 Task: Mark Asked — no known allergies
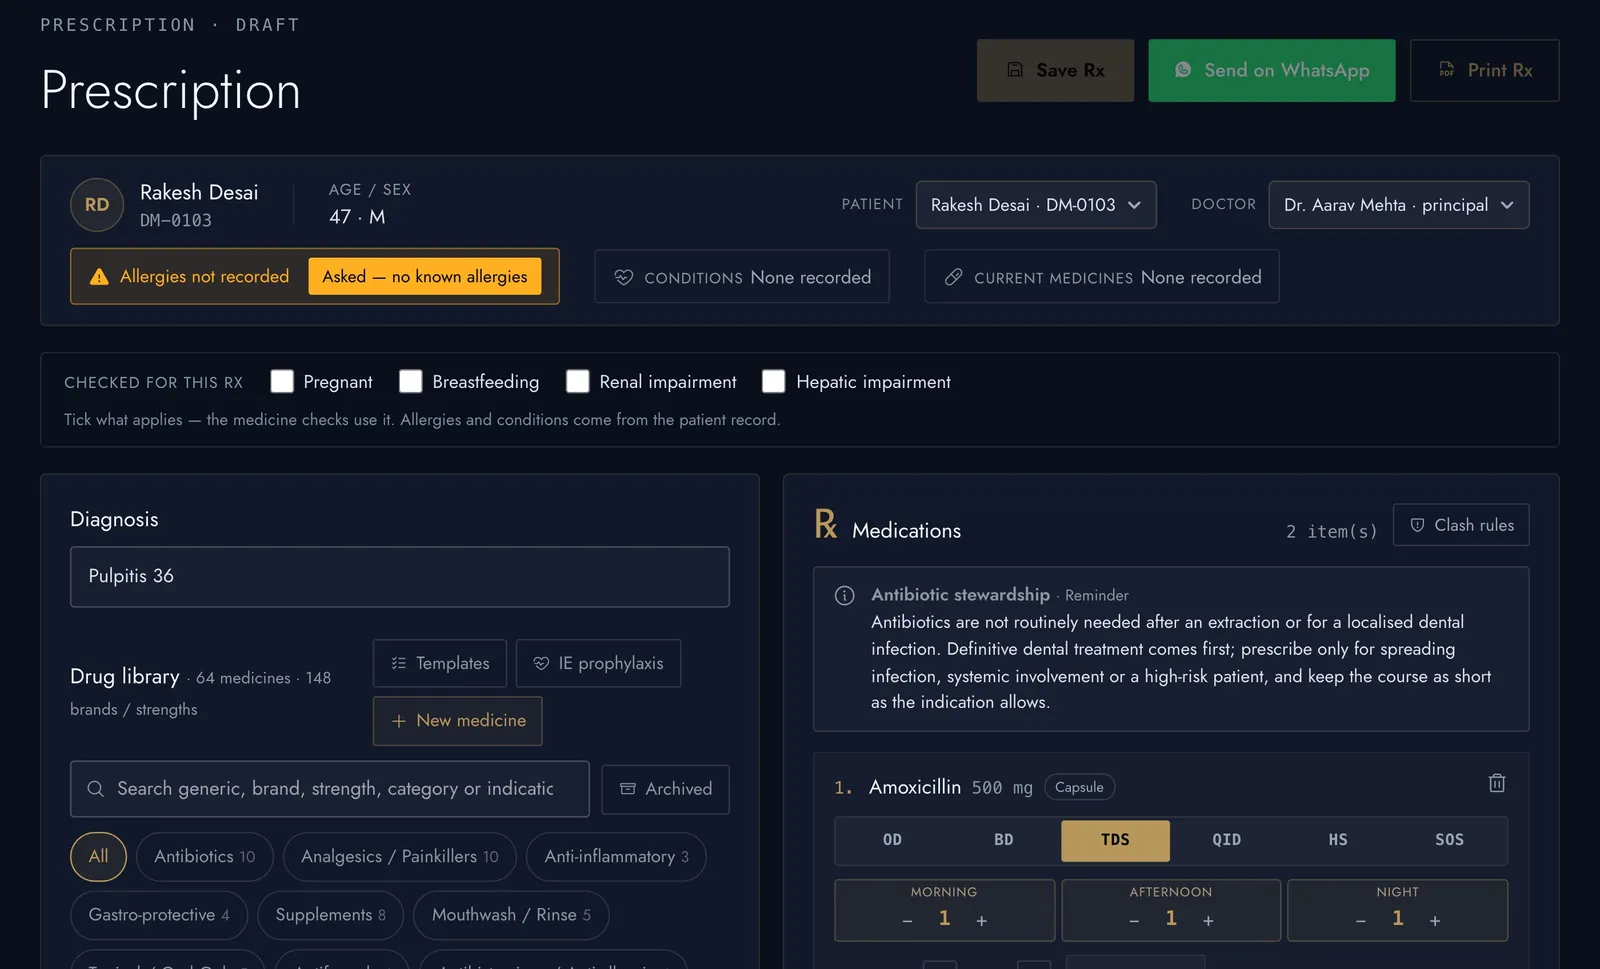pos(425,277)
